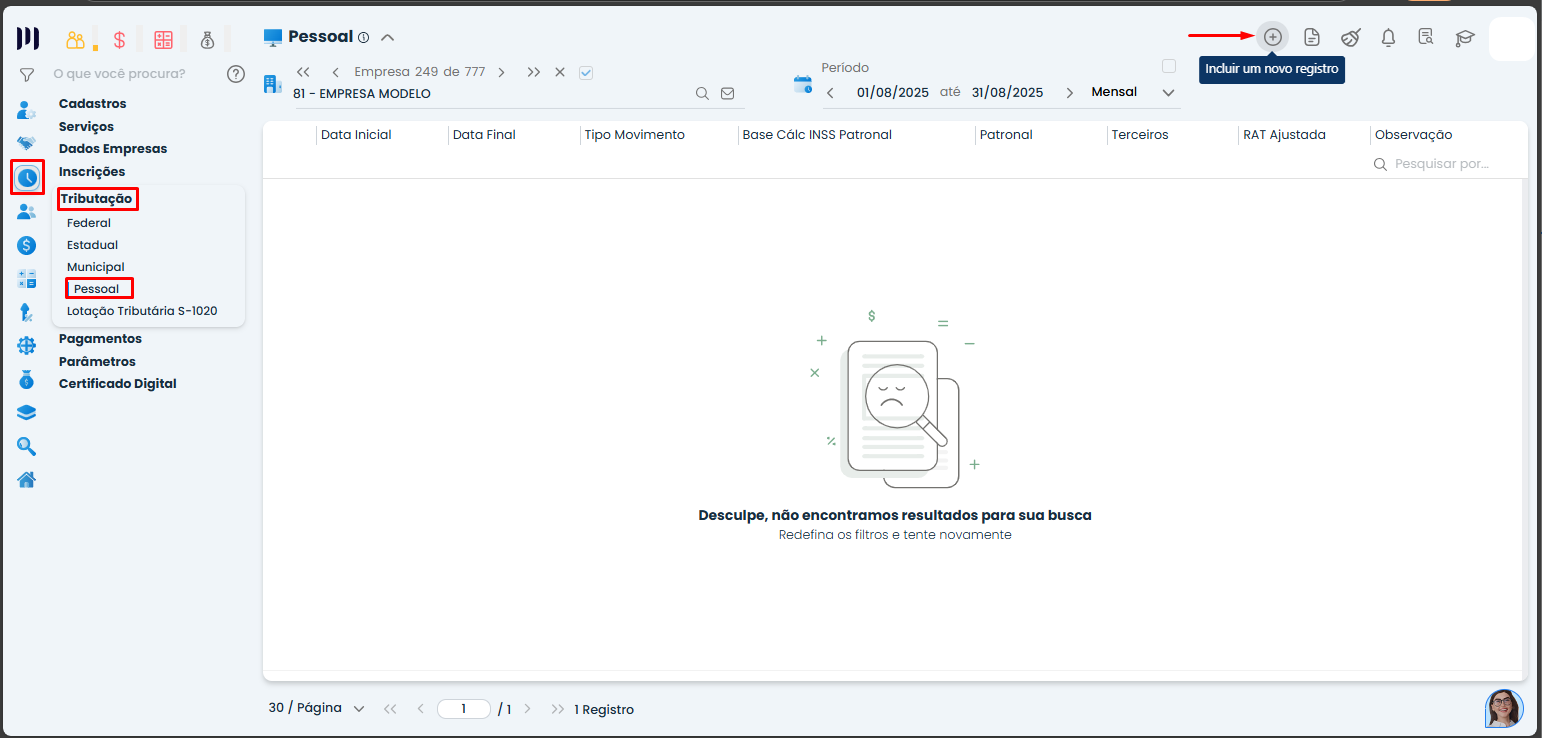Open the home icon in left sidebar
1542x738 pixels.
pyautogui.click(x=27, y=480)
